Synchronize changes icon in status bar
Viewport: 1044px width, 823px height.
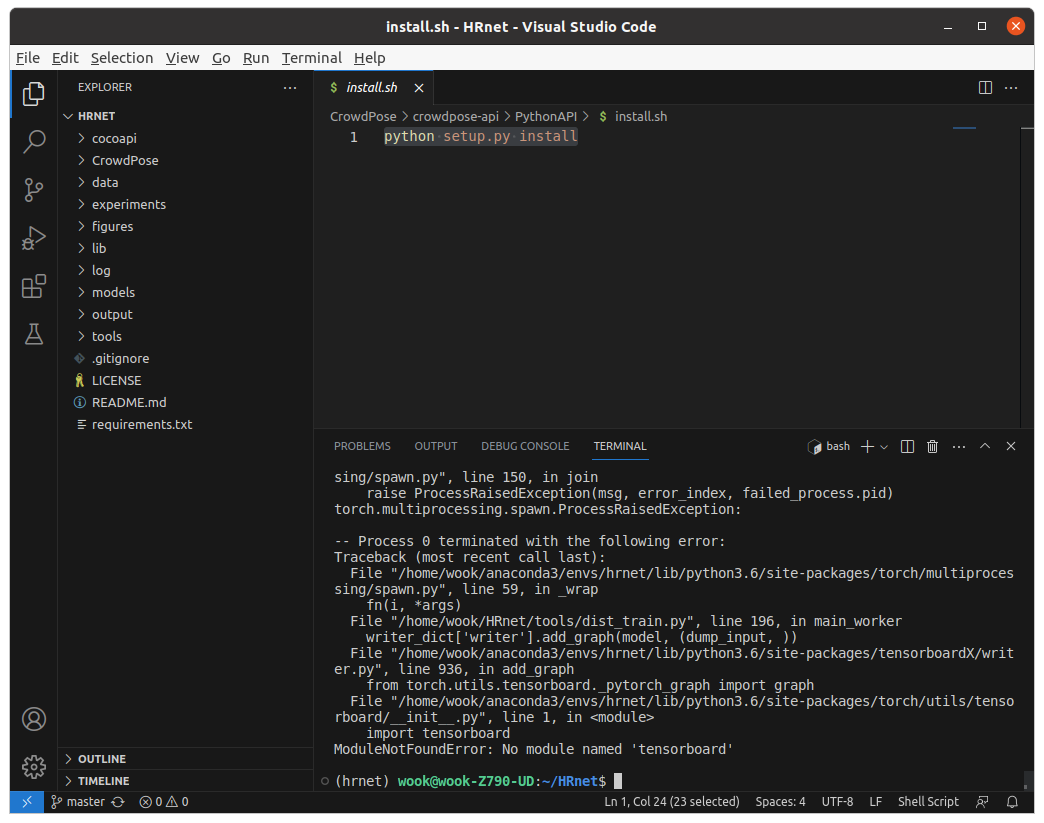pos(118,802)
